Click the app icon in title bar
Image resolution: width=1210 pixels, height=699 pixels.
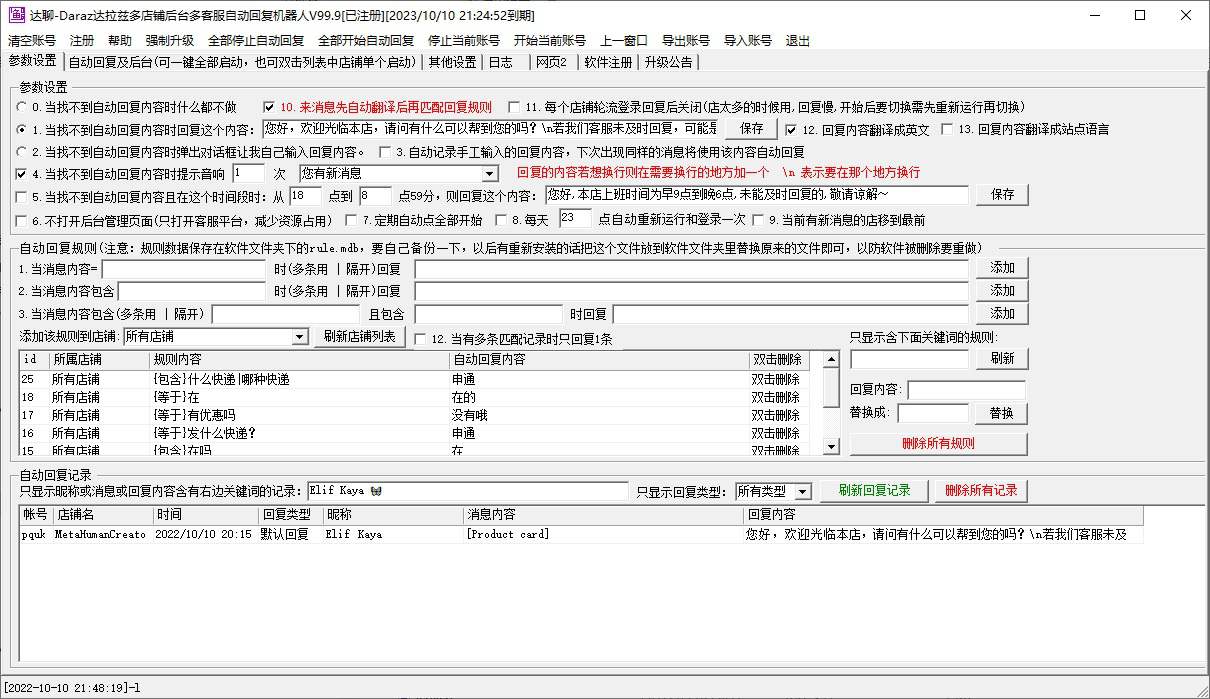[15, 15]
